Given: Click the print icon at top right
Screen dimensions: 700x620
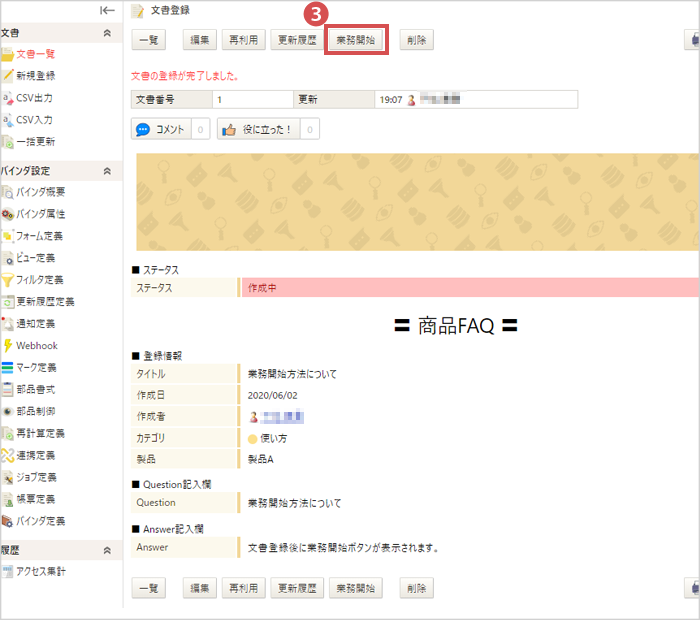Looking at the screenshot, I should coord(694,40).
